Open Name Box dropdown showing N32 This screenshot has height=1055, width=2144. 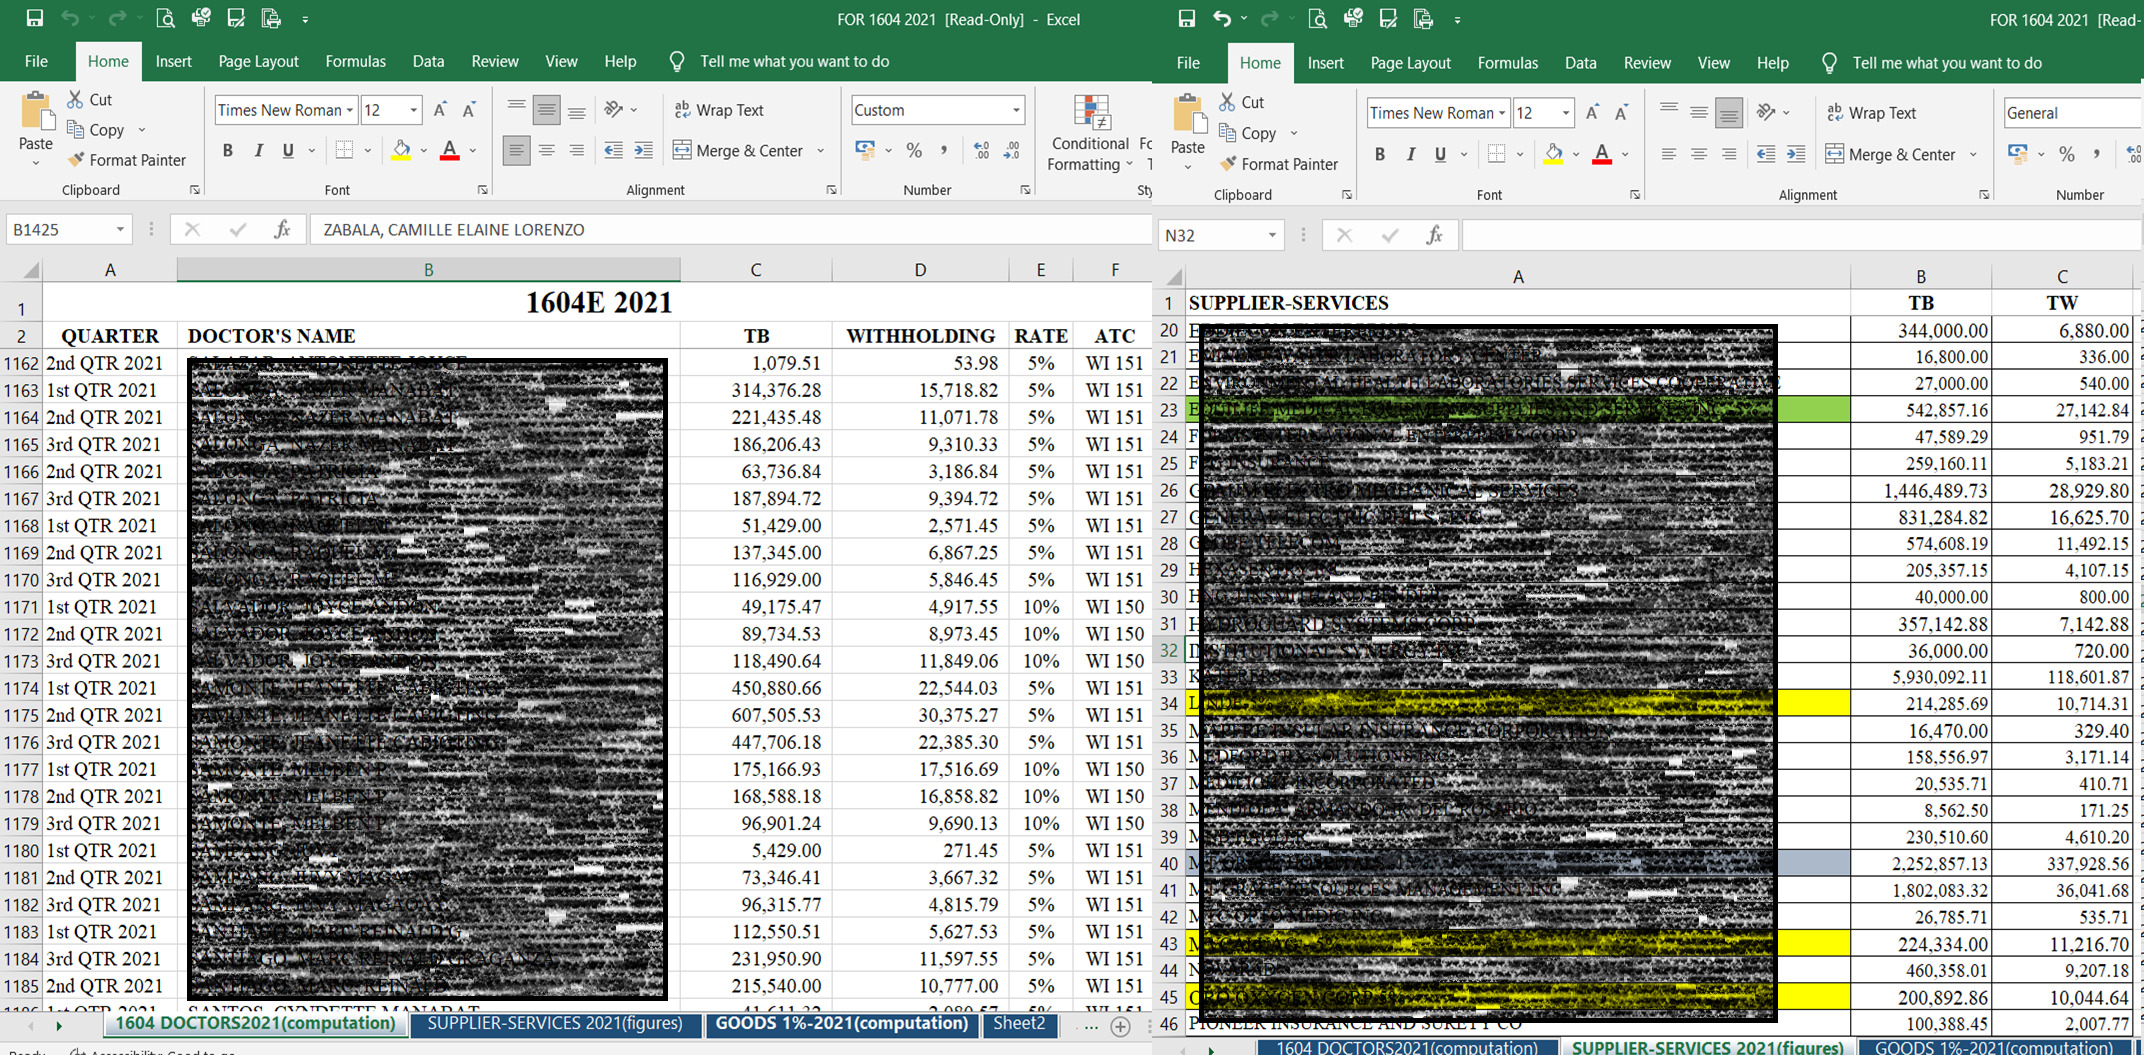[x=1272, y=235]
